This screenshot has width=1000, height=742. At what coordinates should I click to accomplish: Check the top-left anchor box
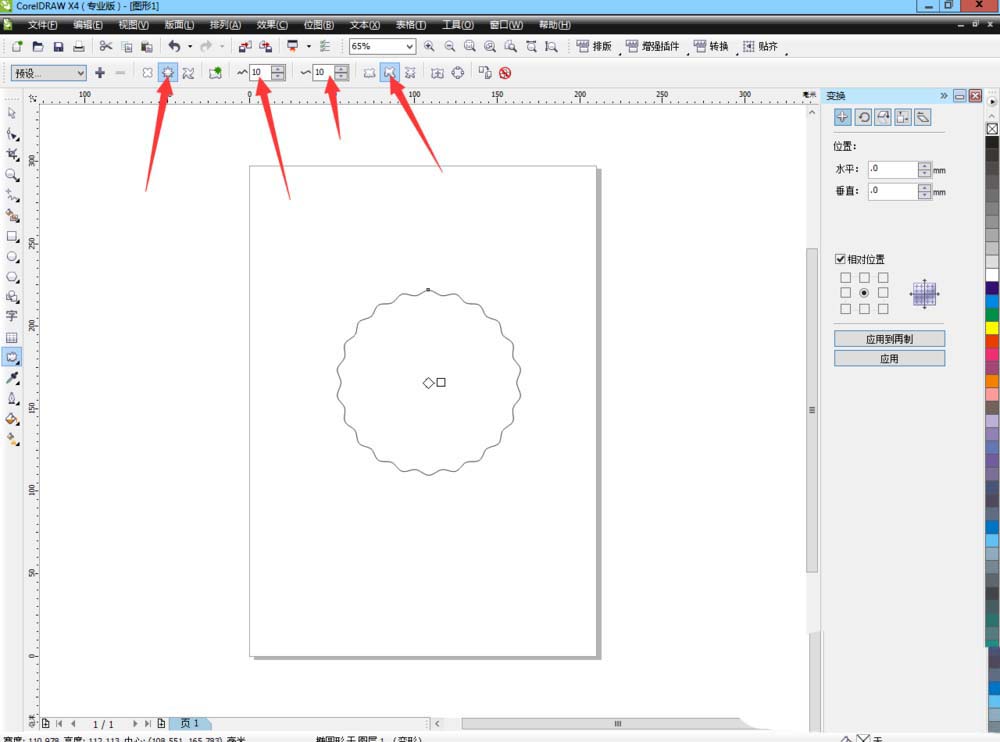coord(845,277)
